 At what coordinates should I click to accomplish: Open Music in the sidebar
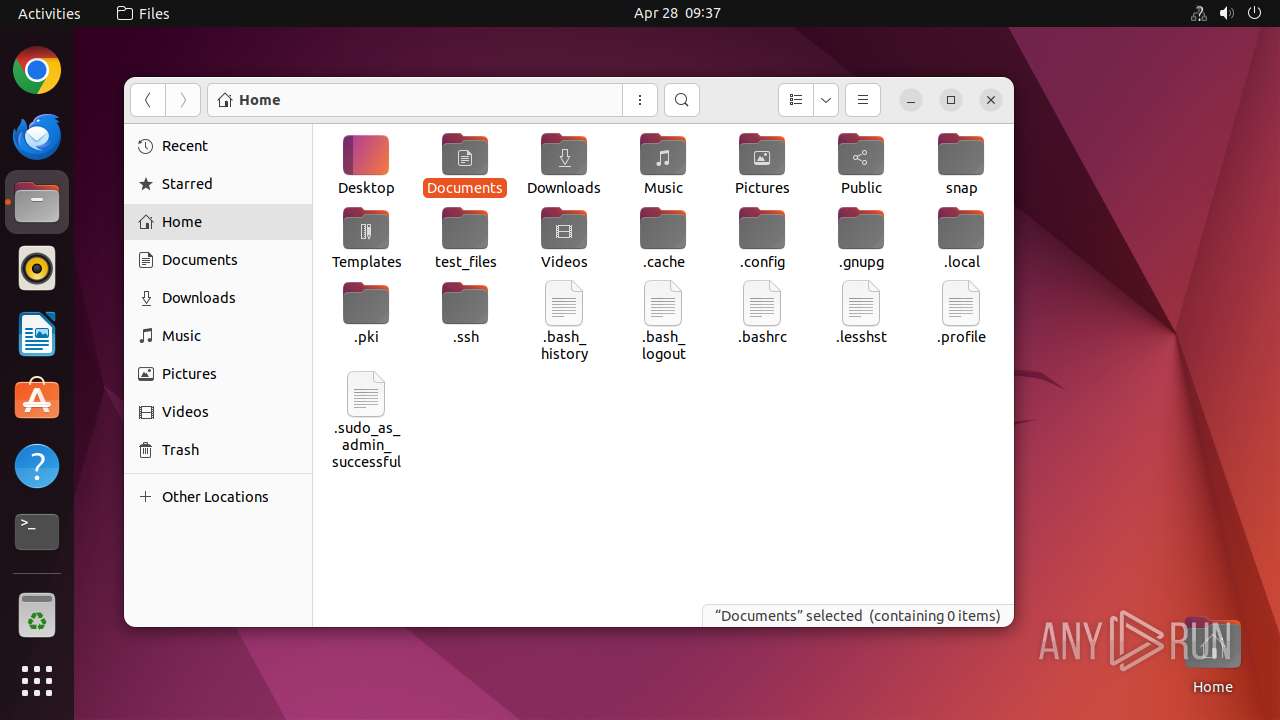tap(218, 336)
